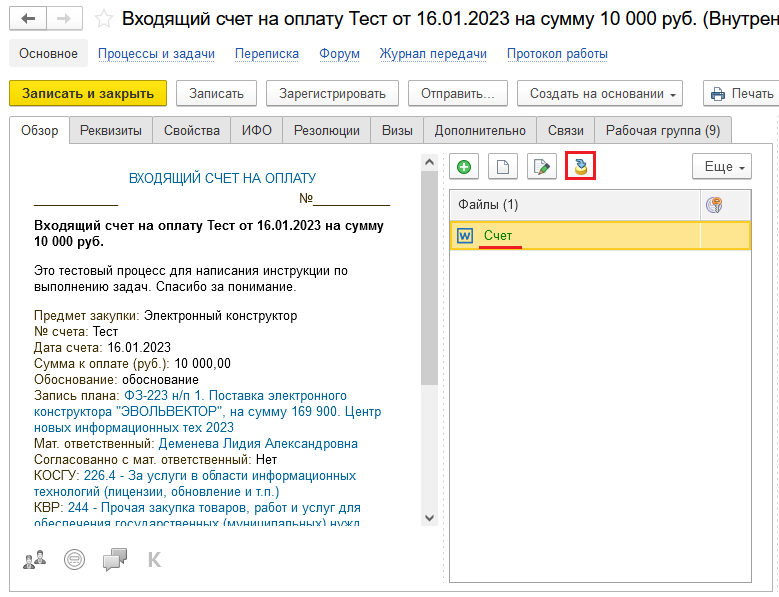Viewport: 779px width, 597px height.
Task: Open the Еще dropdown menu
Action: click(x=721, y=167)
